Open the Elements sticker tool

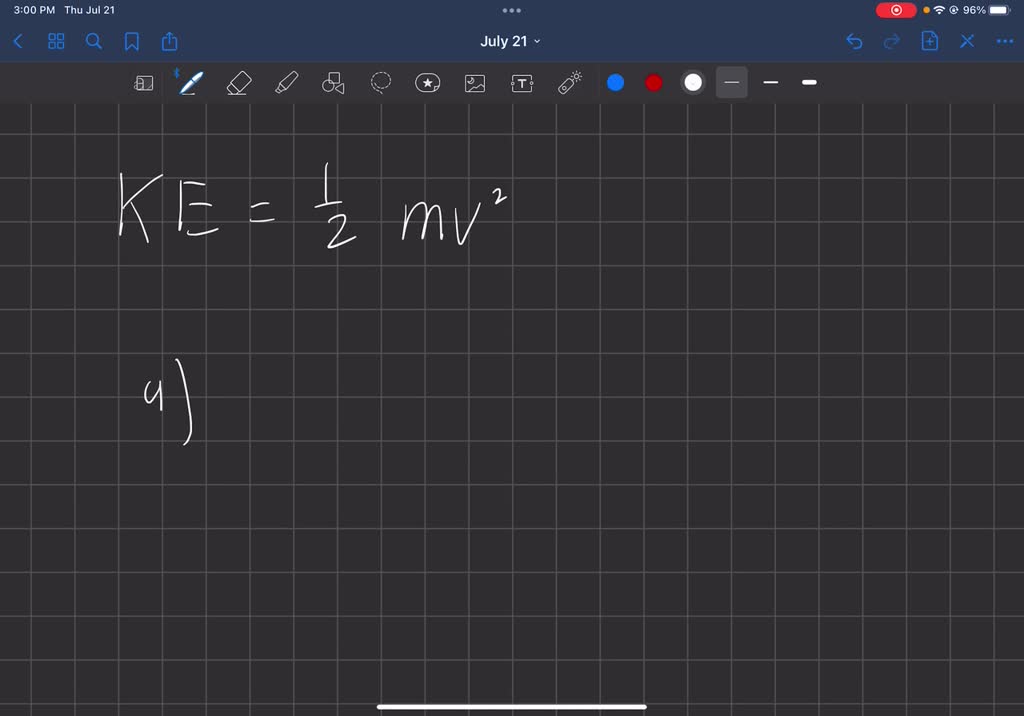coord(428,83)
